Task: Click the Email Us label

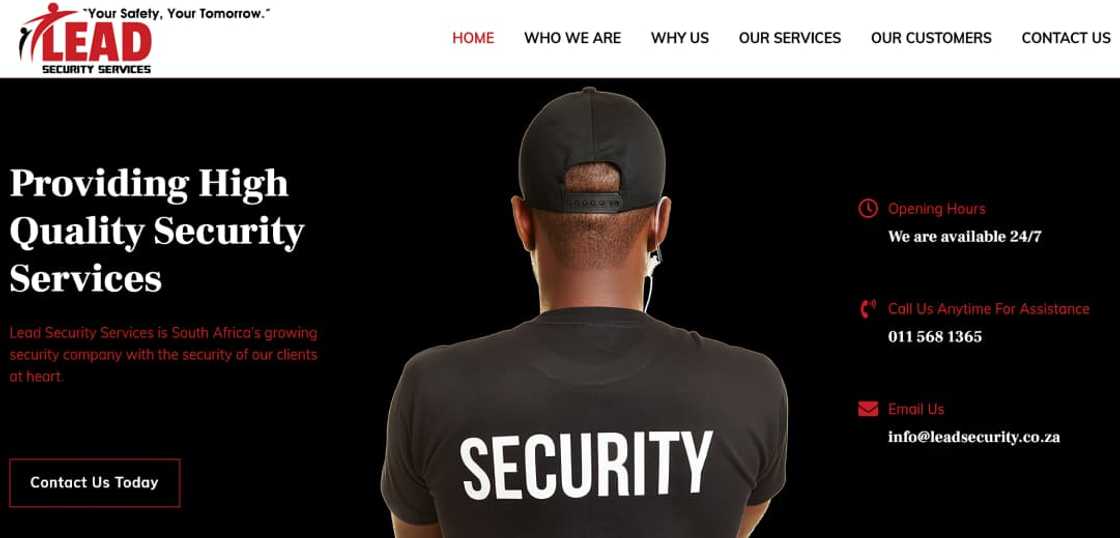Action: [916, 409]
